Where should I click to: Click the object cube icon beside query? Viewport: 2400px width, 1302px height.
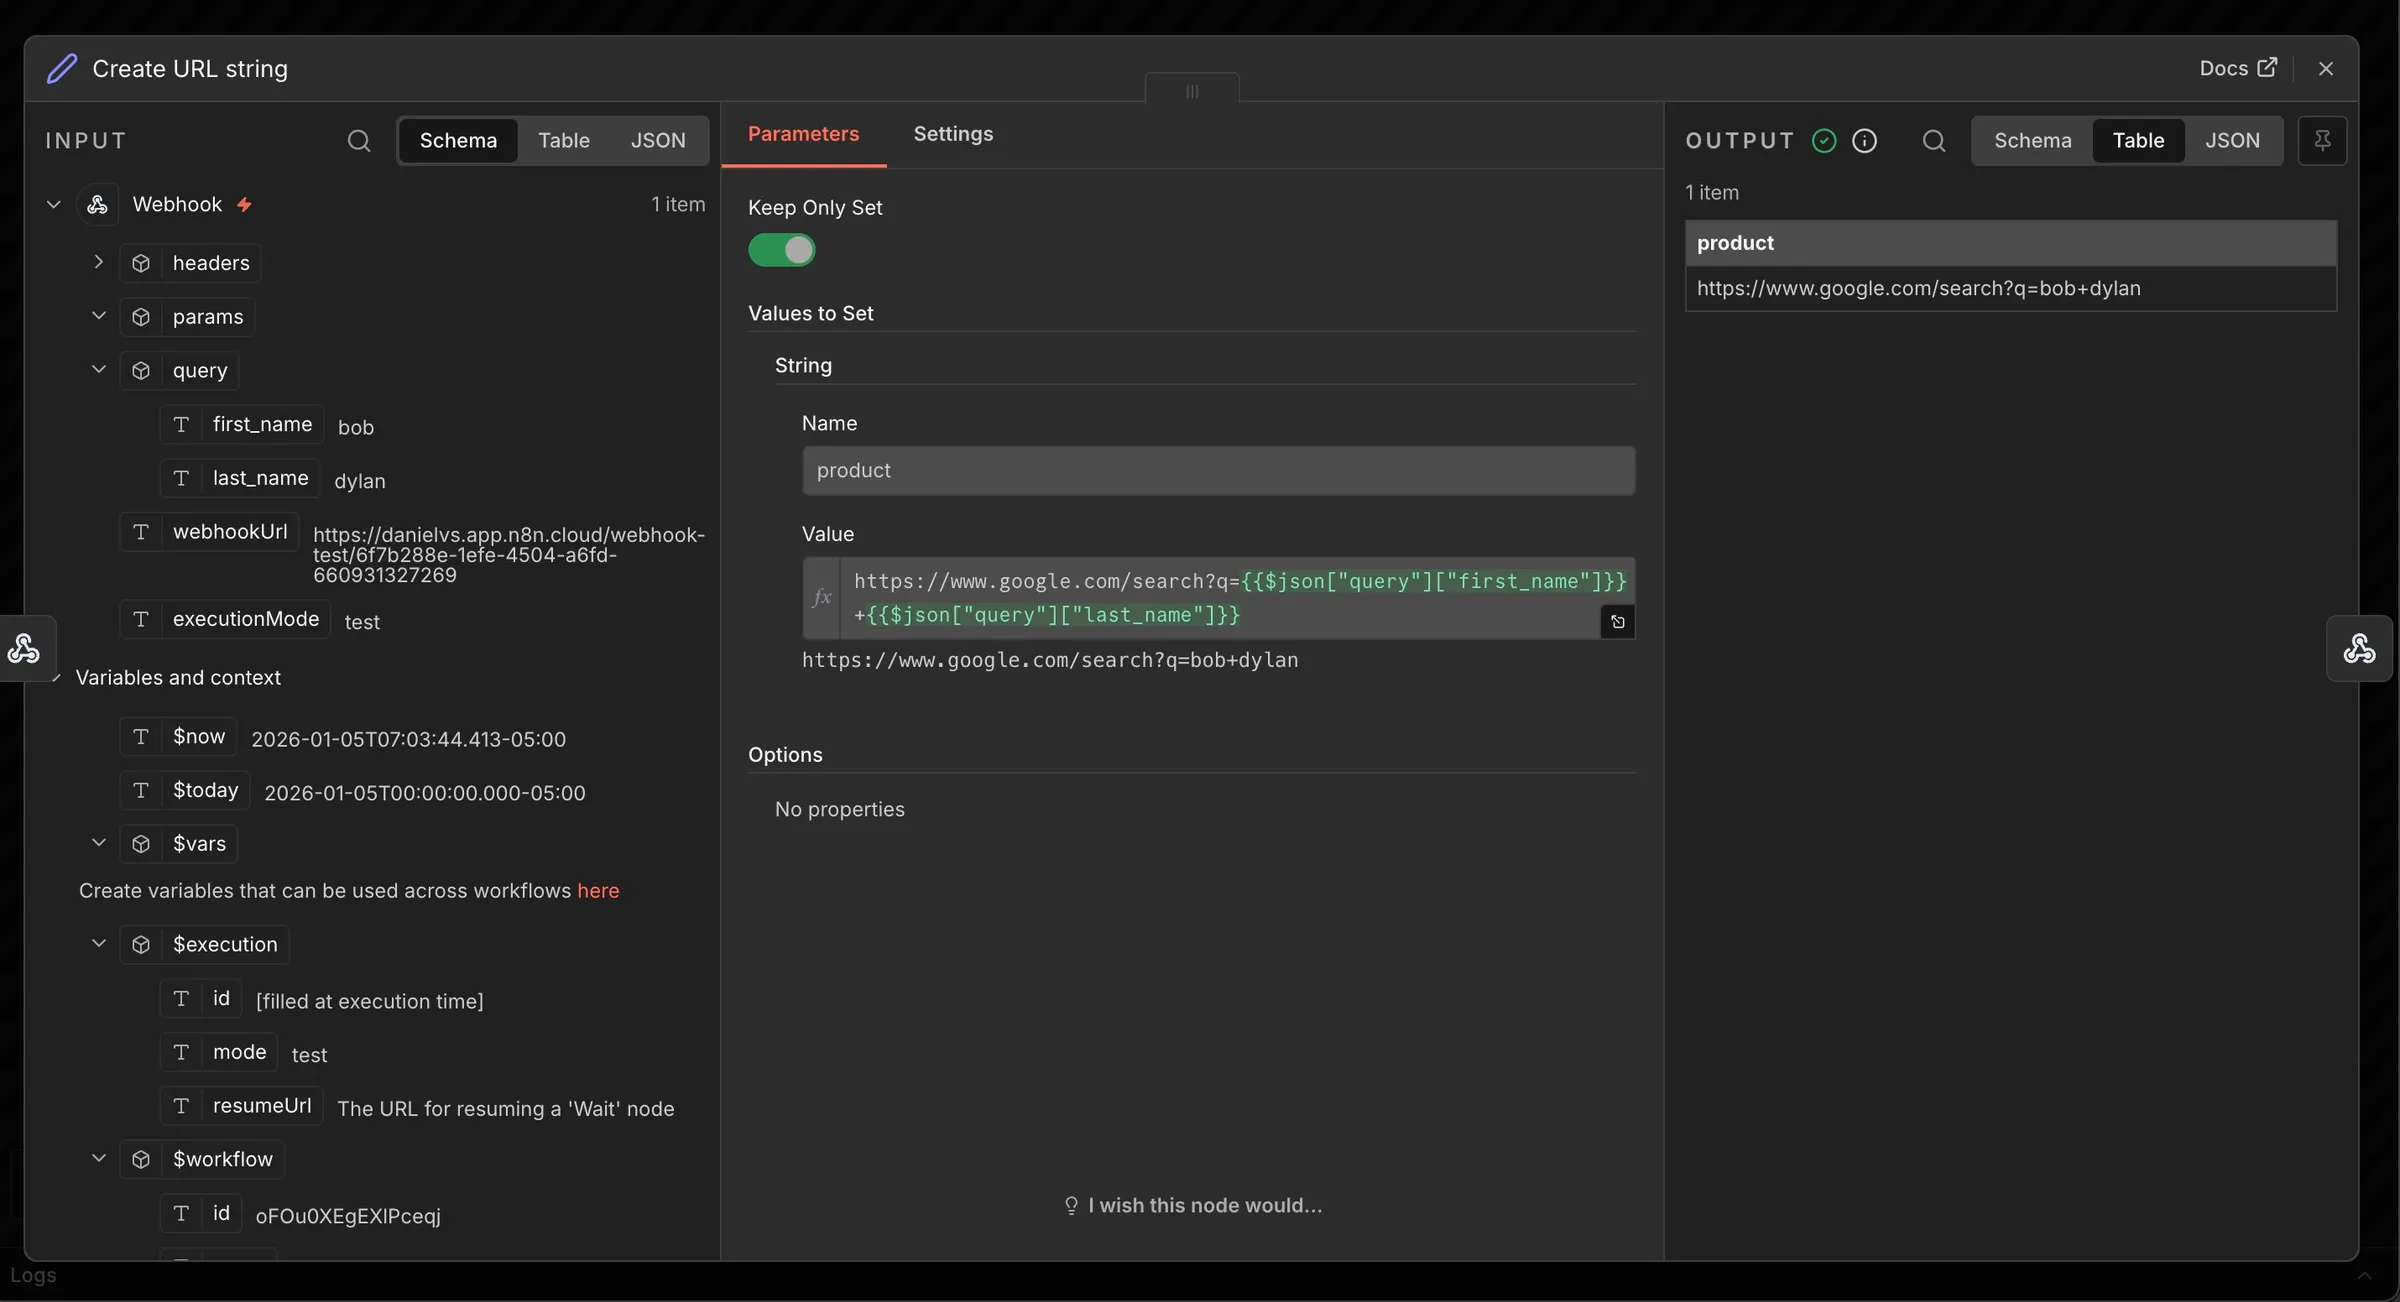pos(141,371)
